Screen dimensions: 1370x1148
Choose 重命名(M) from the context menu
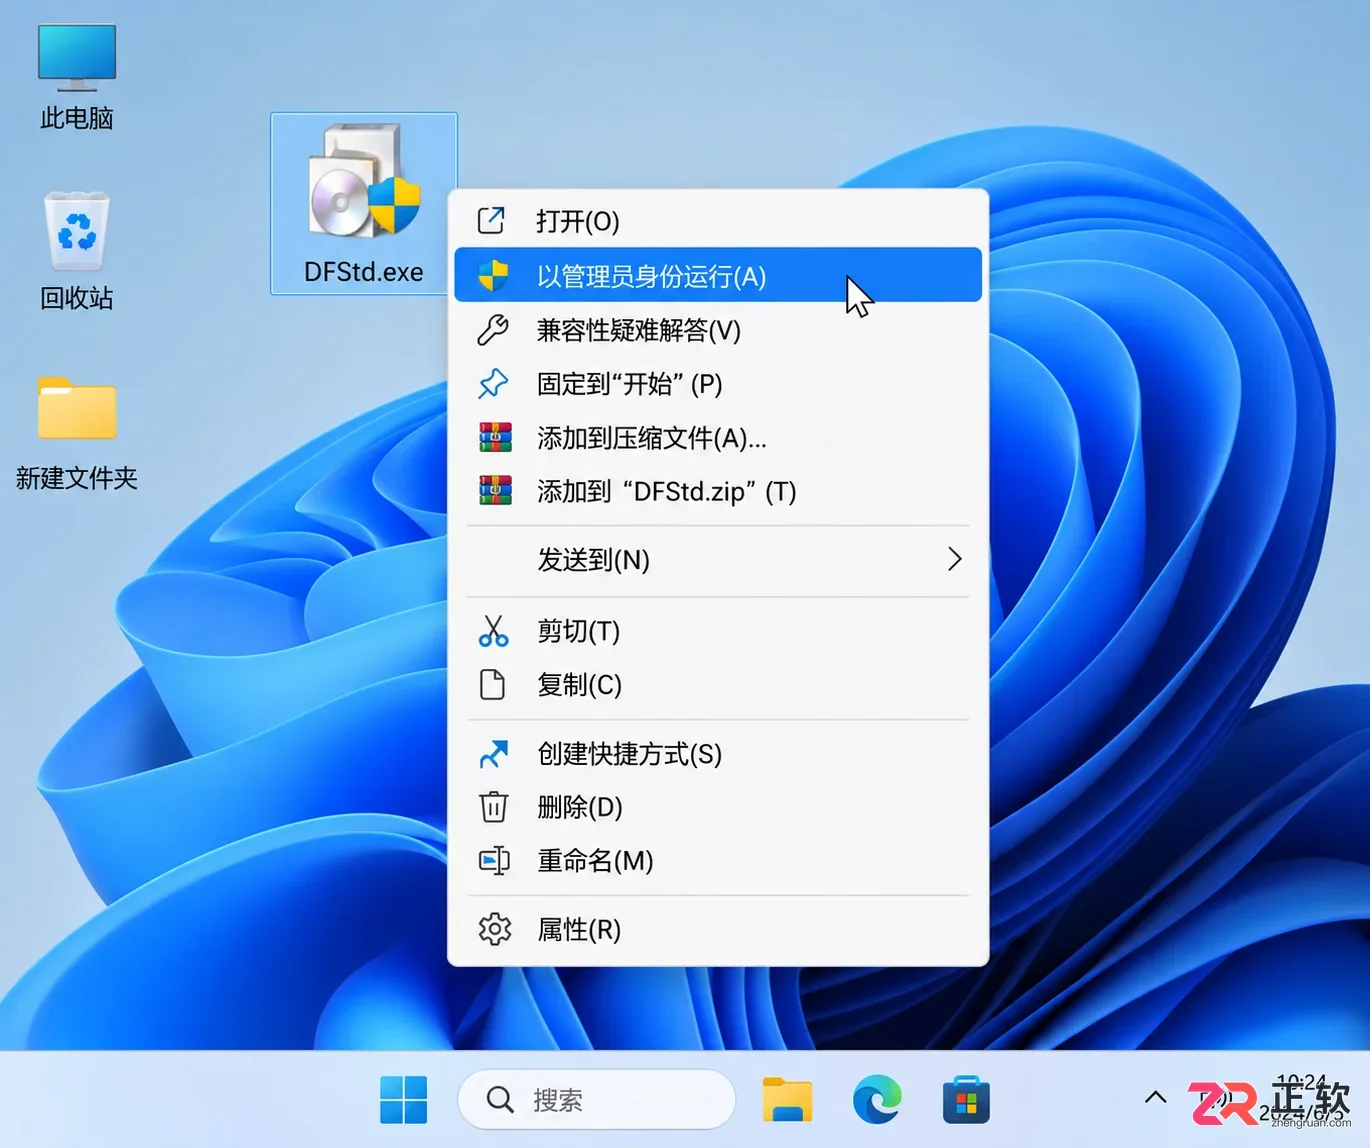(718, 860)
